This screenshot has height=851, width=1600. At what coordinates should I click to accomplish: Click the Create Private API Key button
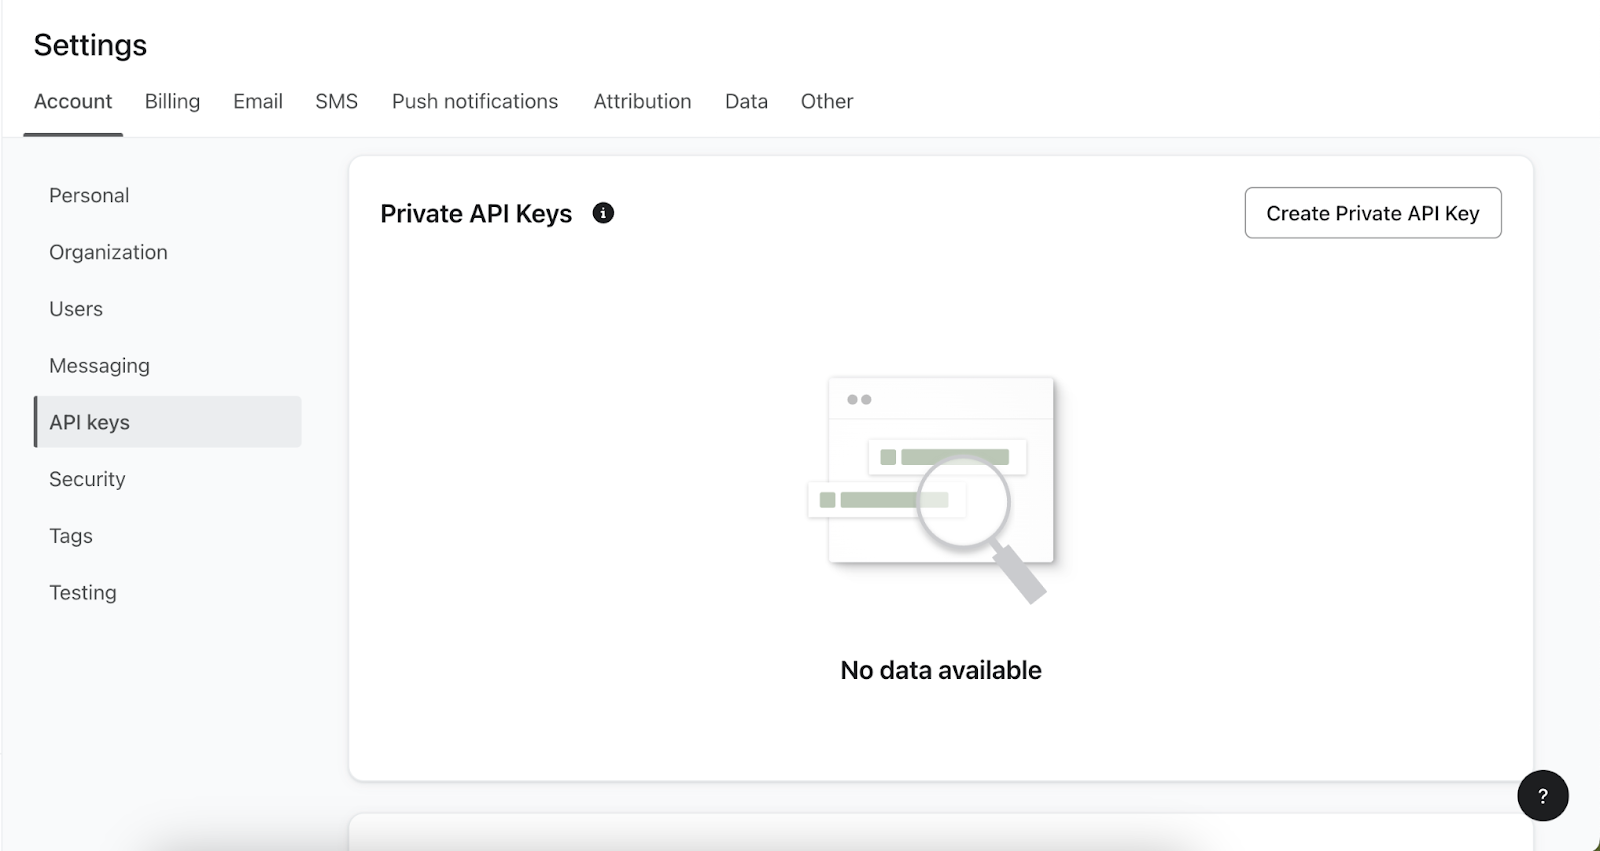(1372, 213)
